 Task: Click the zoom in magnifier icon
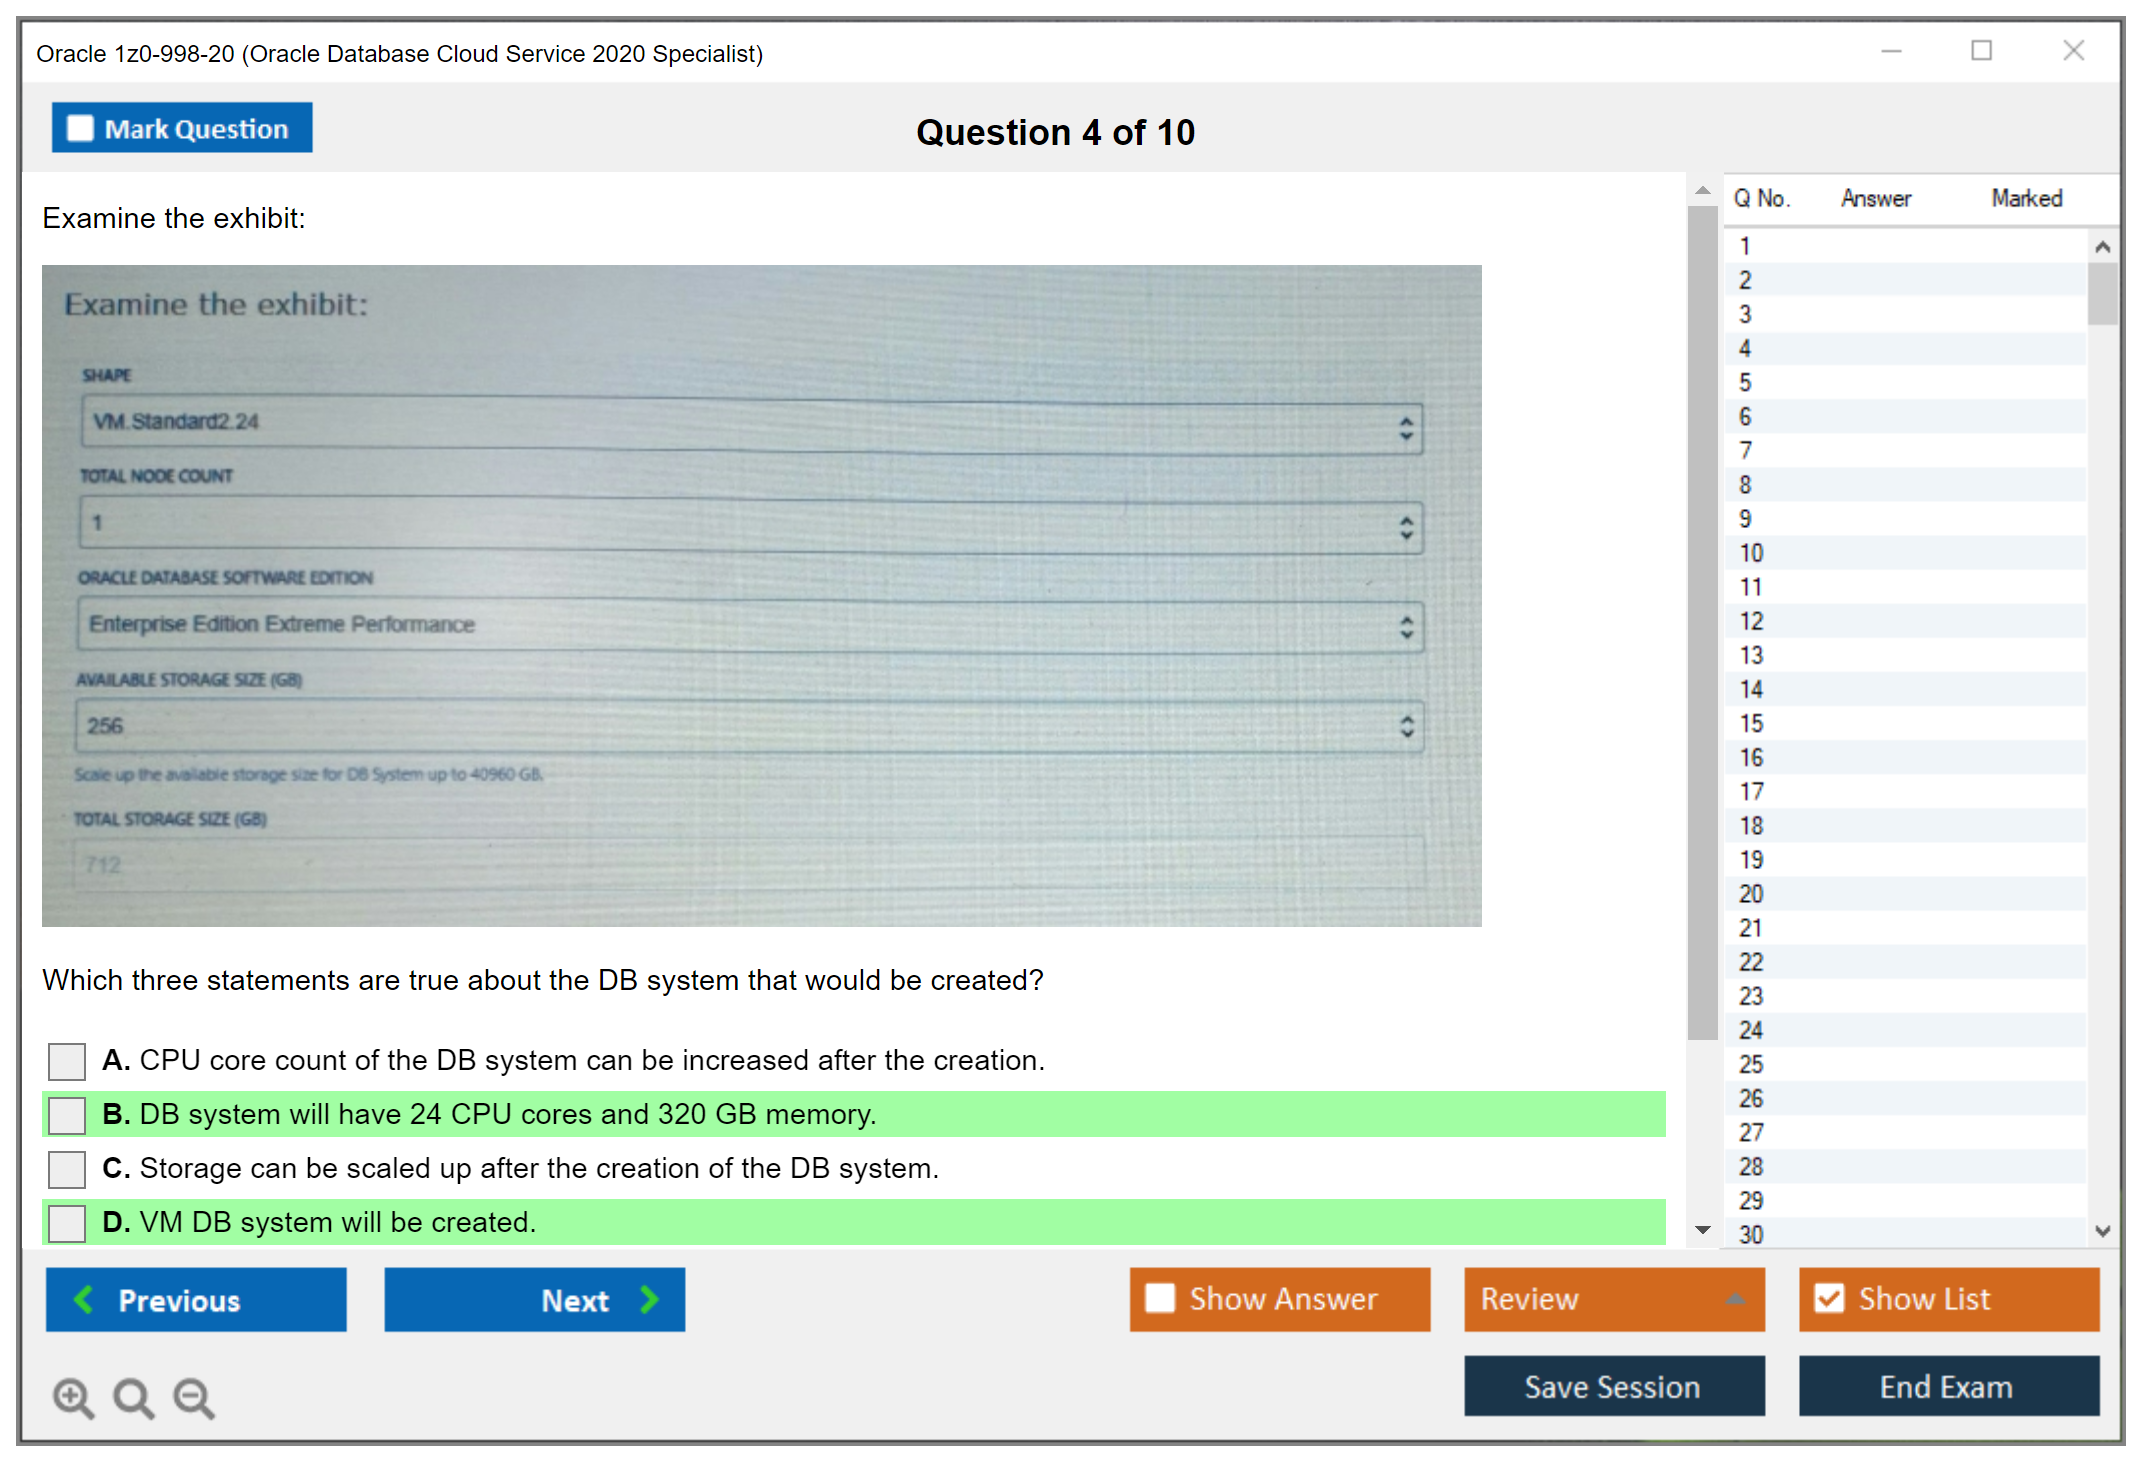73,1397
